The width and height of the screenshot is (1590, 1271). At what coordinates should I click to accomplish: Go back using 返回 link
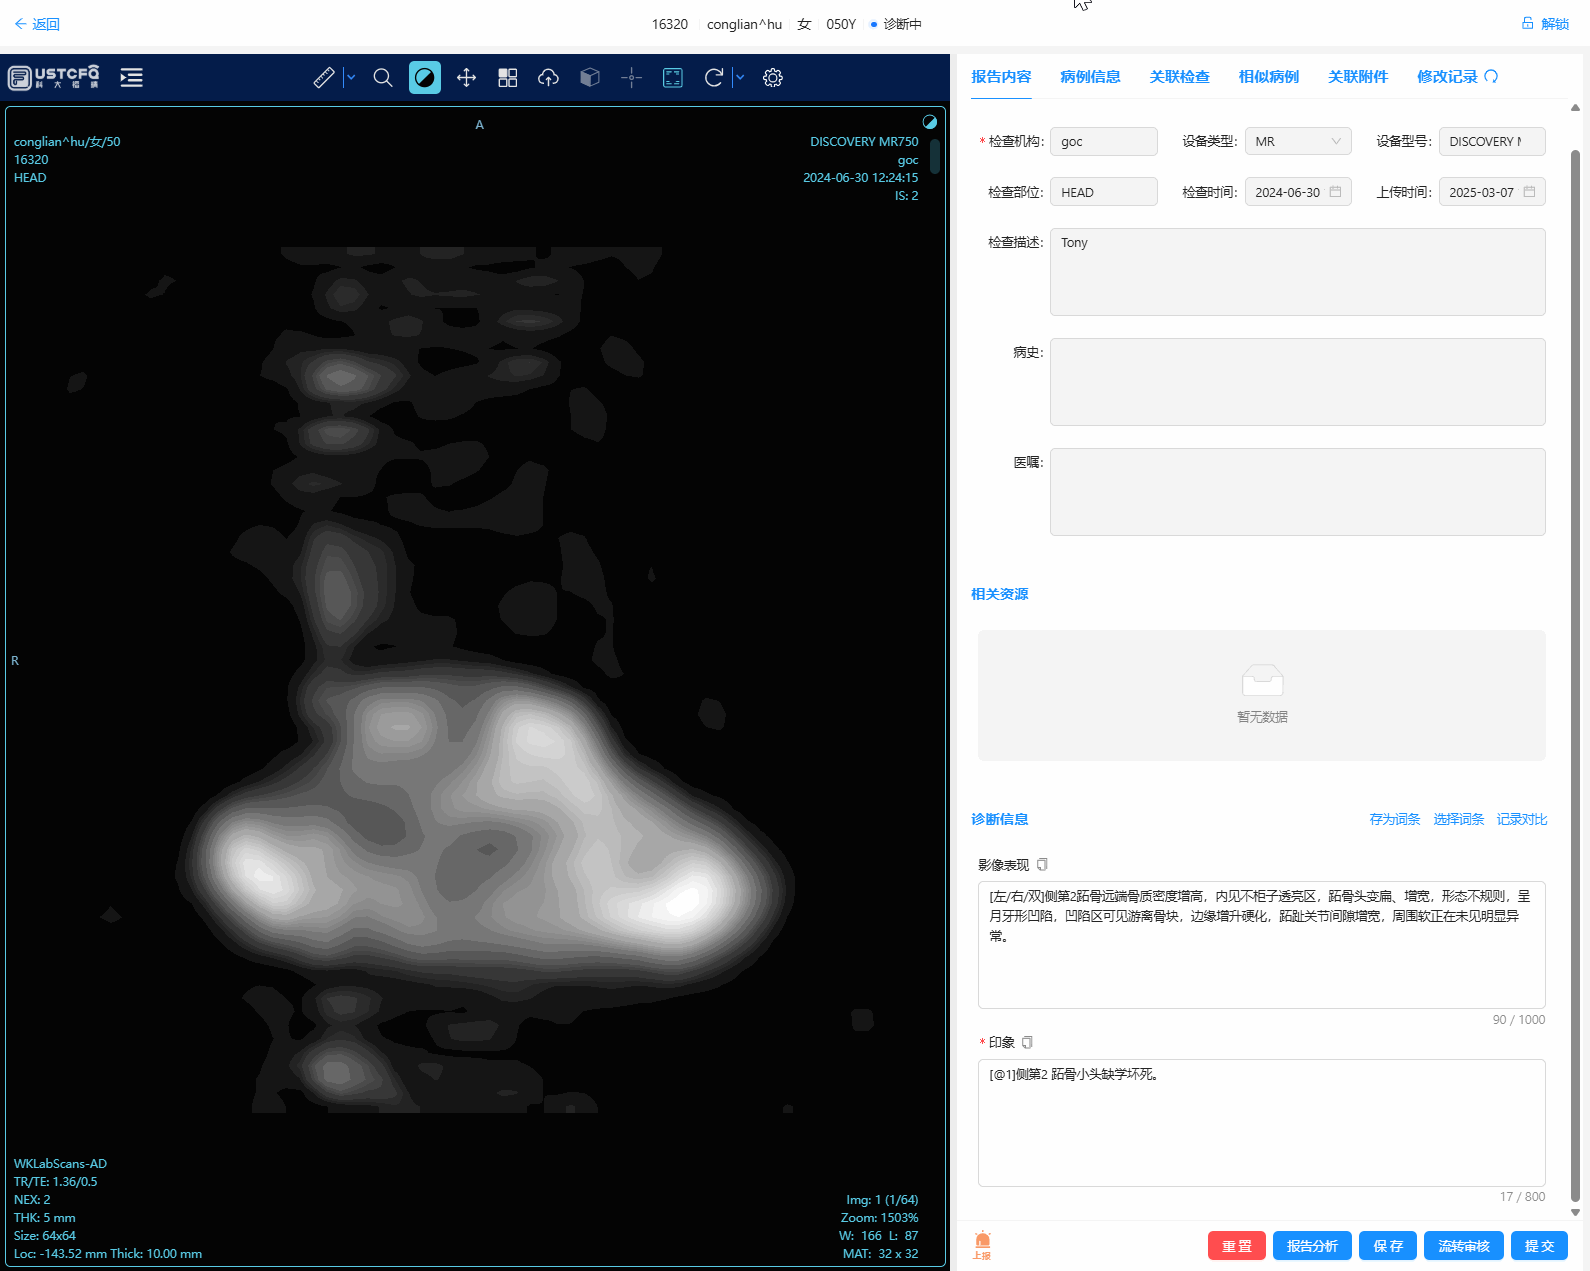tap(37, 24)
